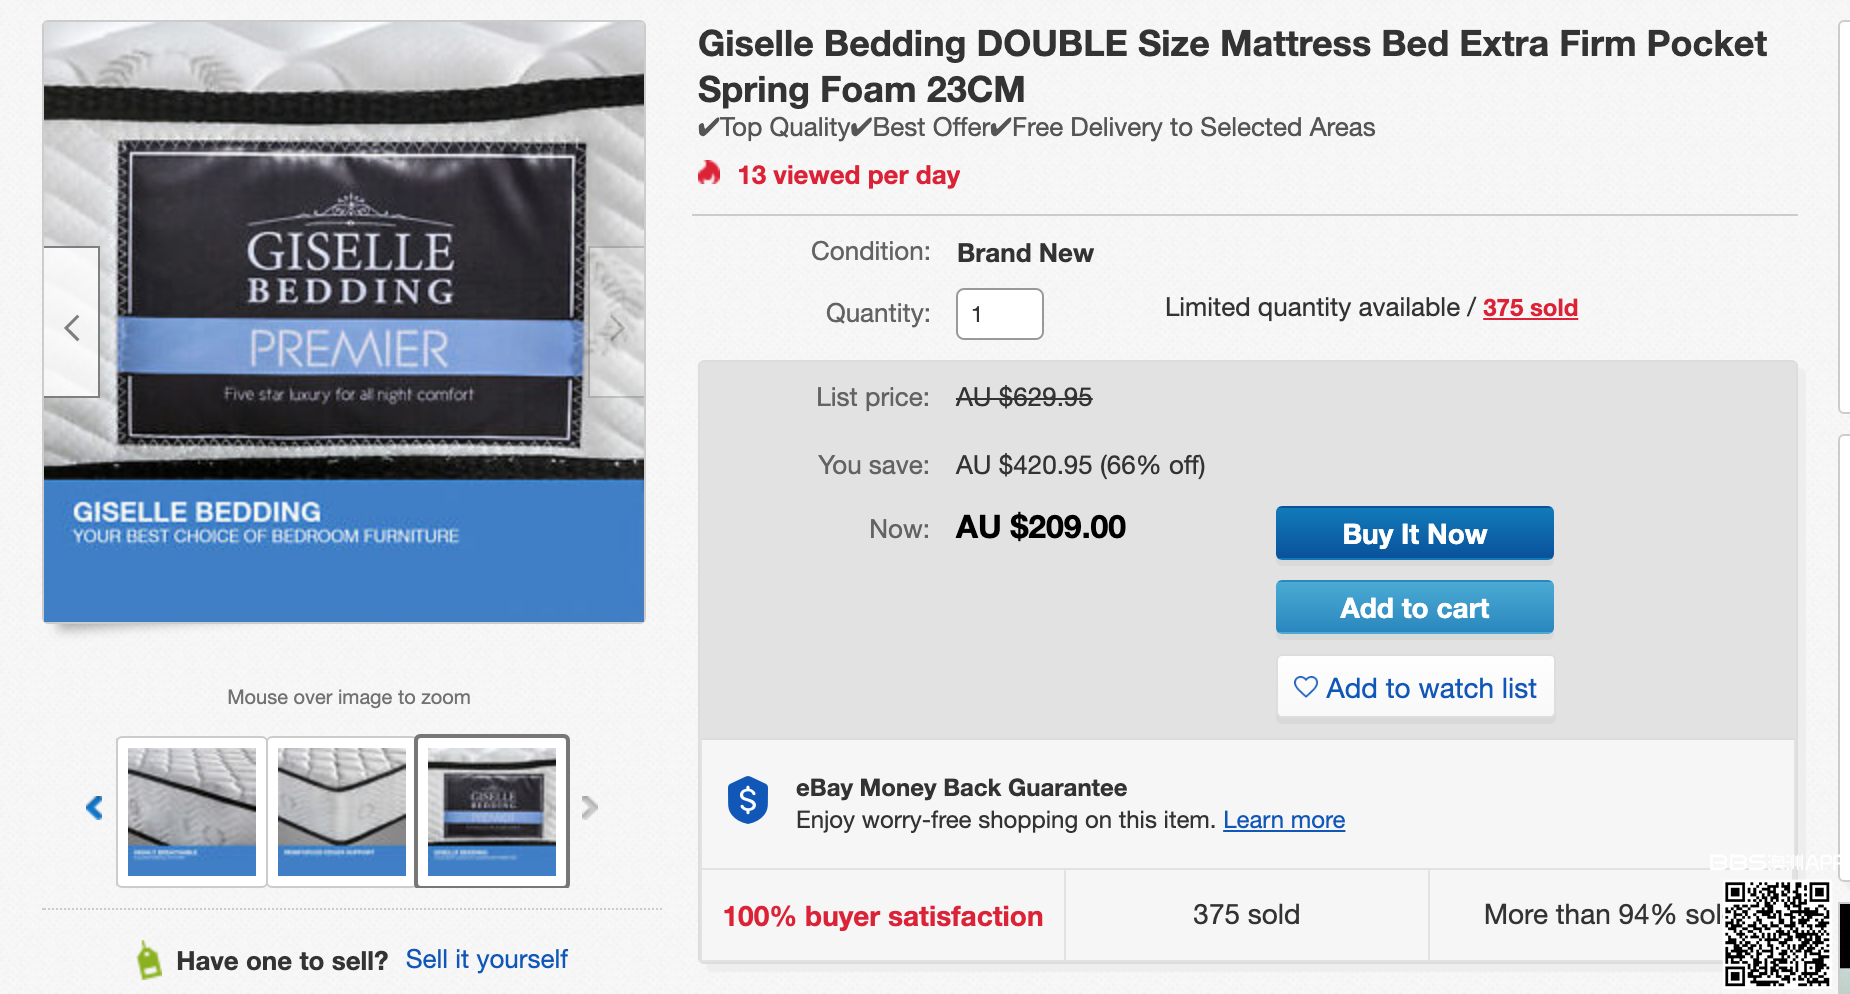Click the Money Back Guarantee shield icon

(747, 801)
